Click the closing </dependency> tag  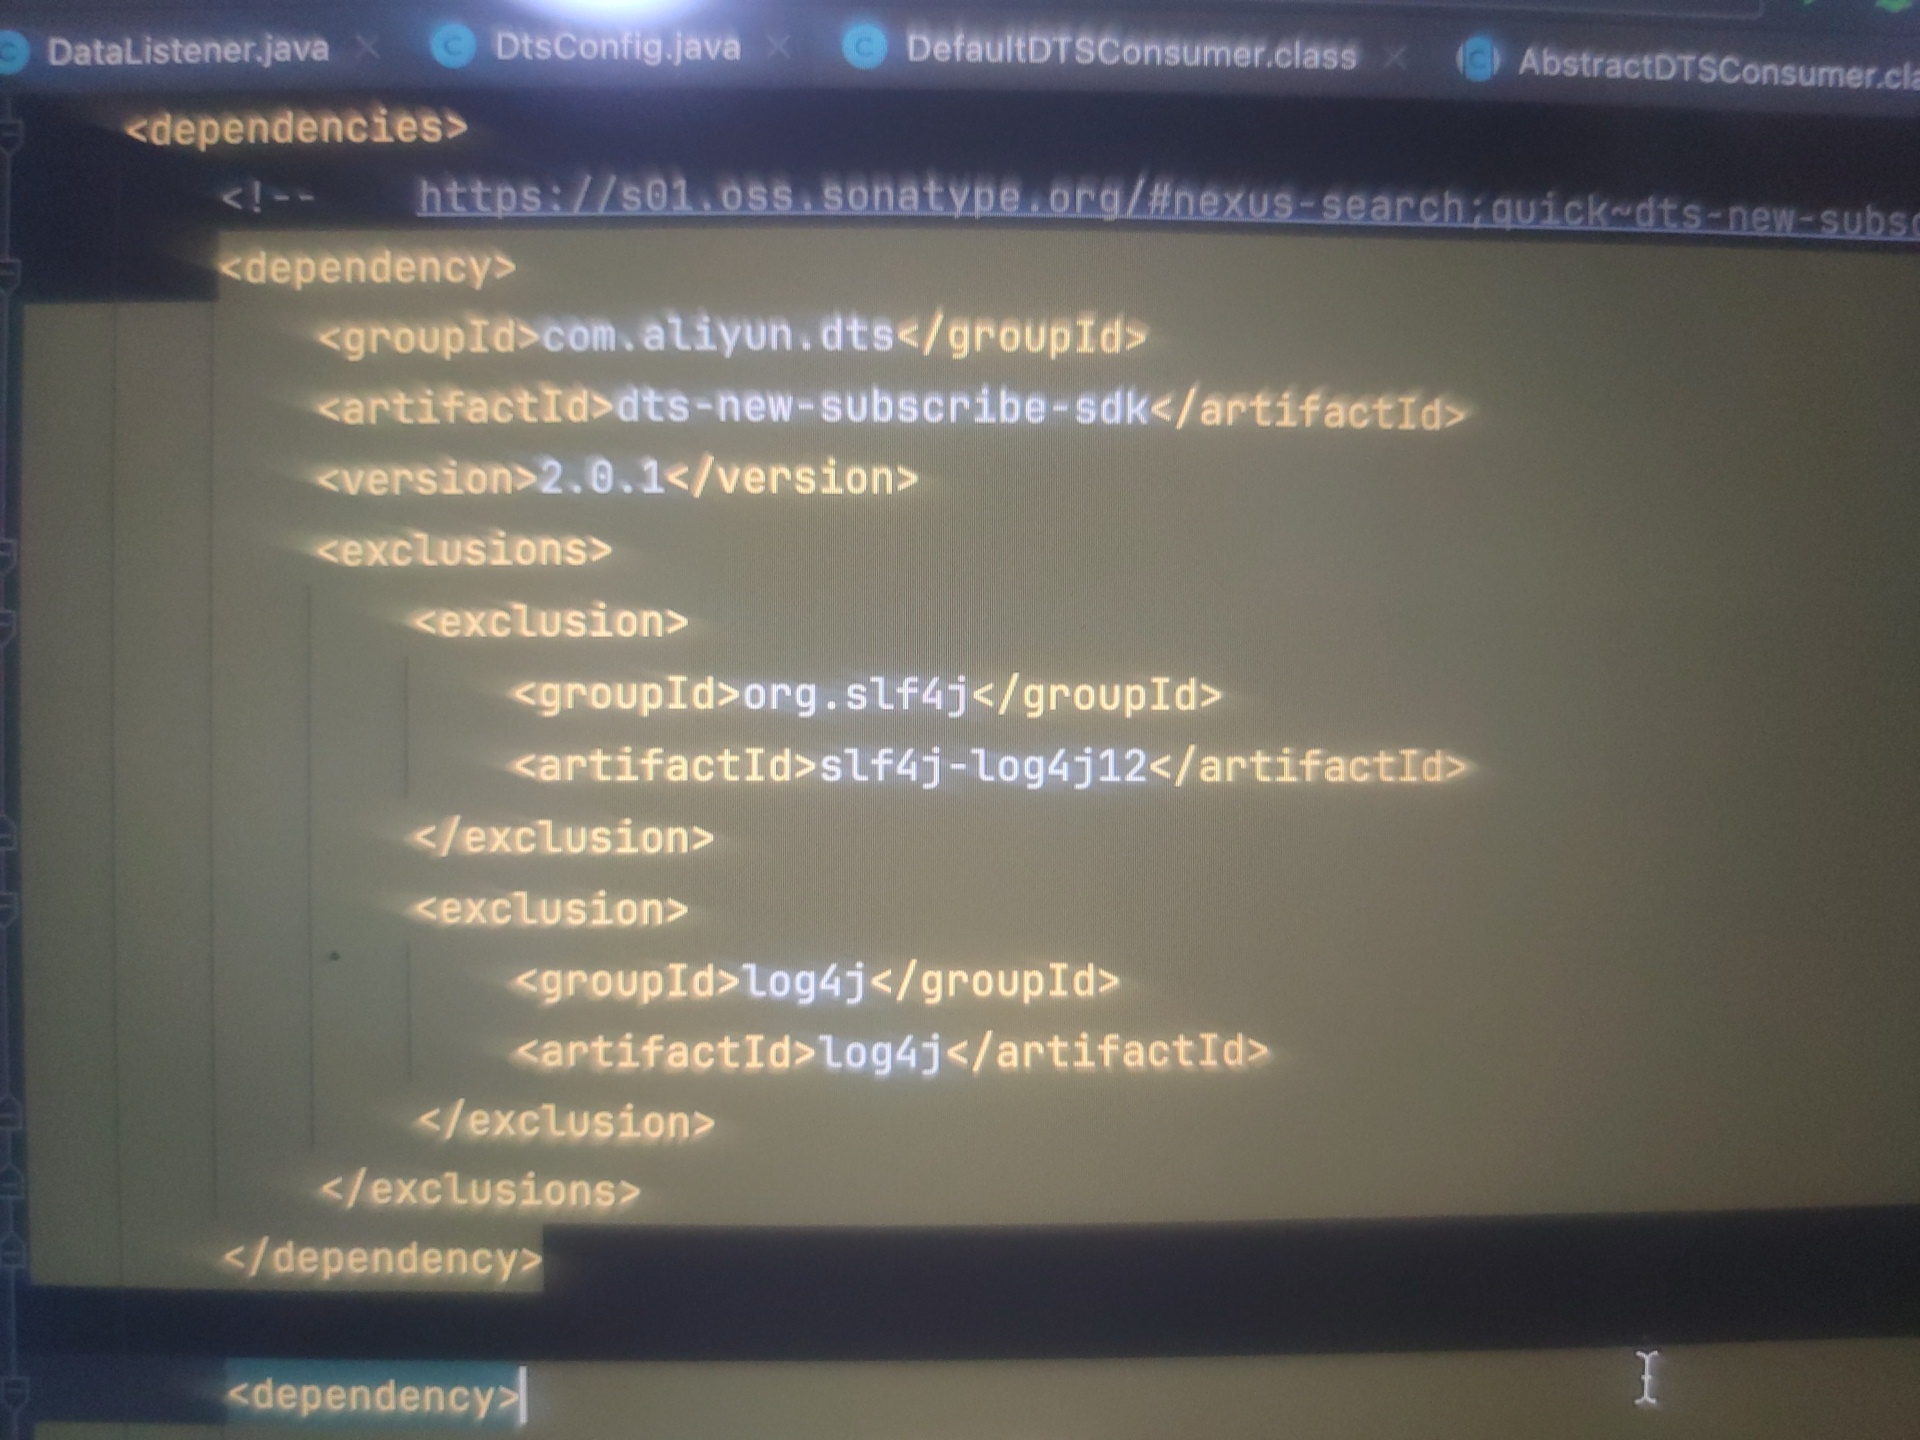click(382, 1259)
